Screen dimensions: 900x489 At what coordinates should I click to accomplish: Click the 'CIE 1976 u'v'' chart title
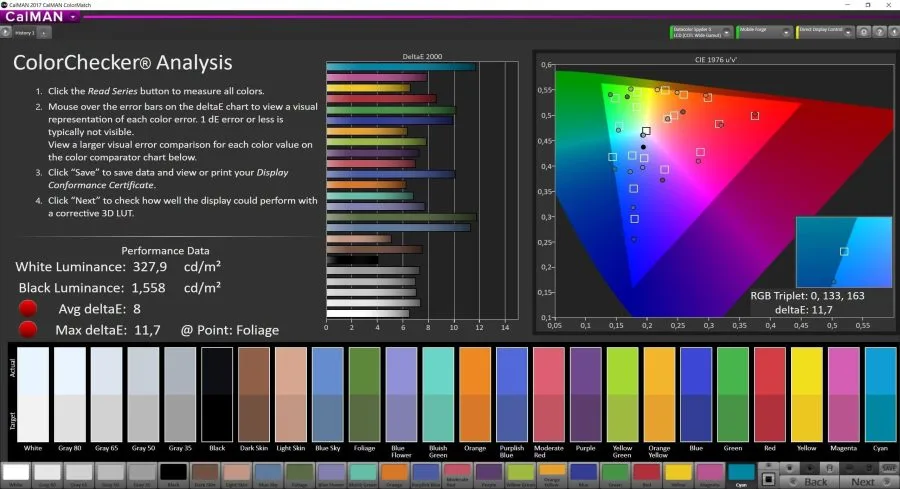tap(716, 60)
